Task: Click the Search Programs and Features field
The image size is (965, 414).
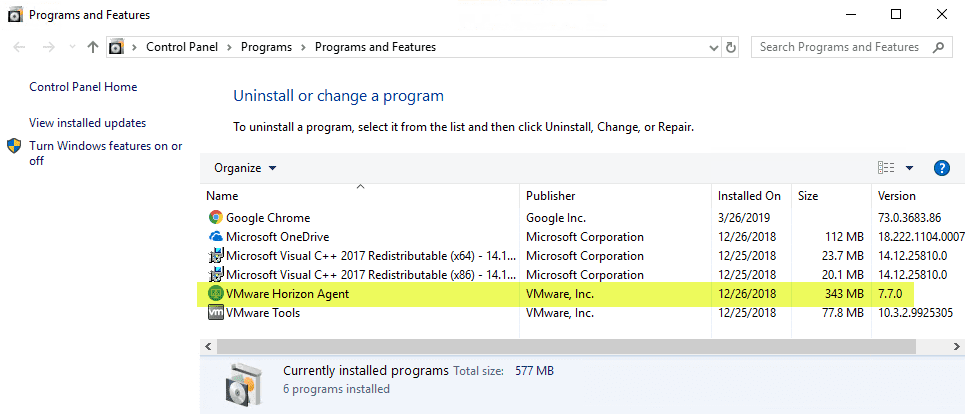Action: point(838,47)
